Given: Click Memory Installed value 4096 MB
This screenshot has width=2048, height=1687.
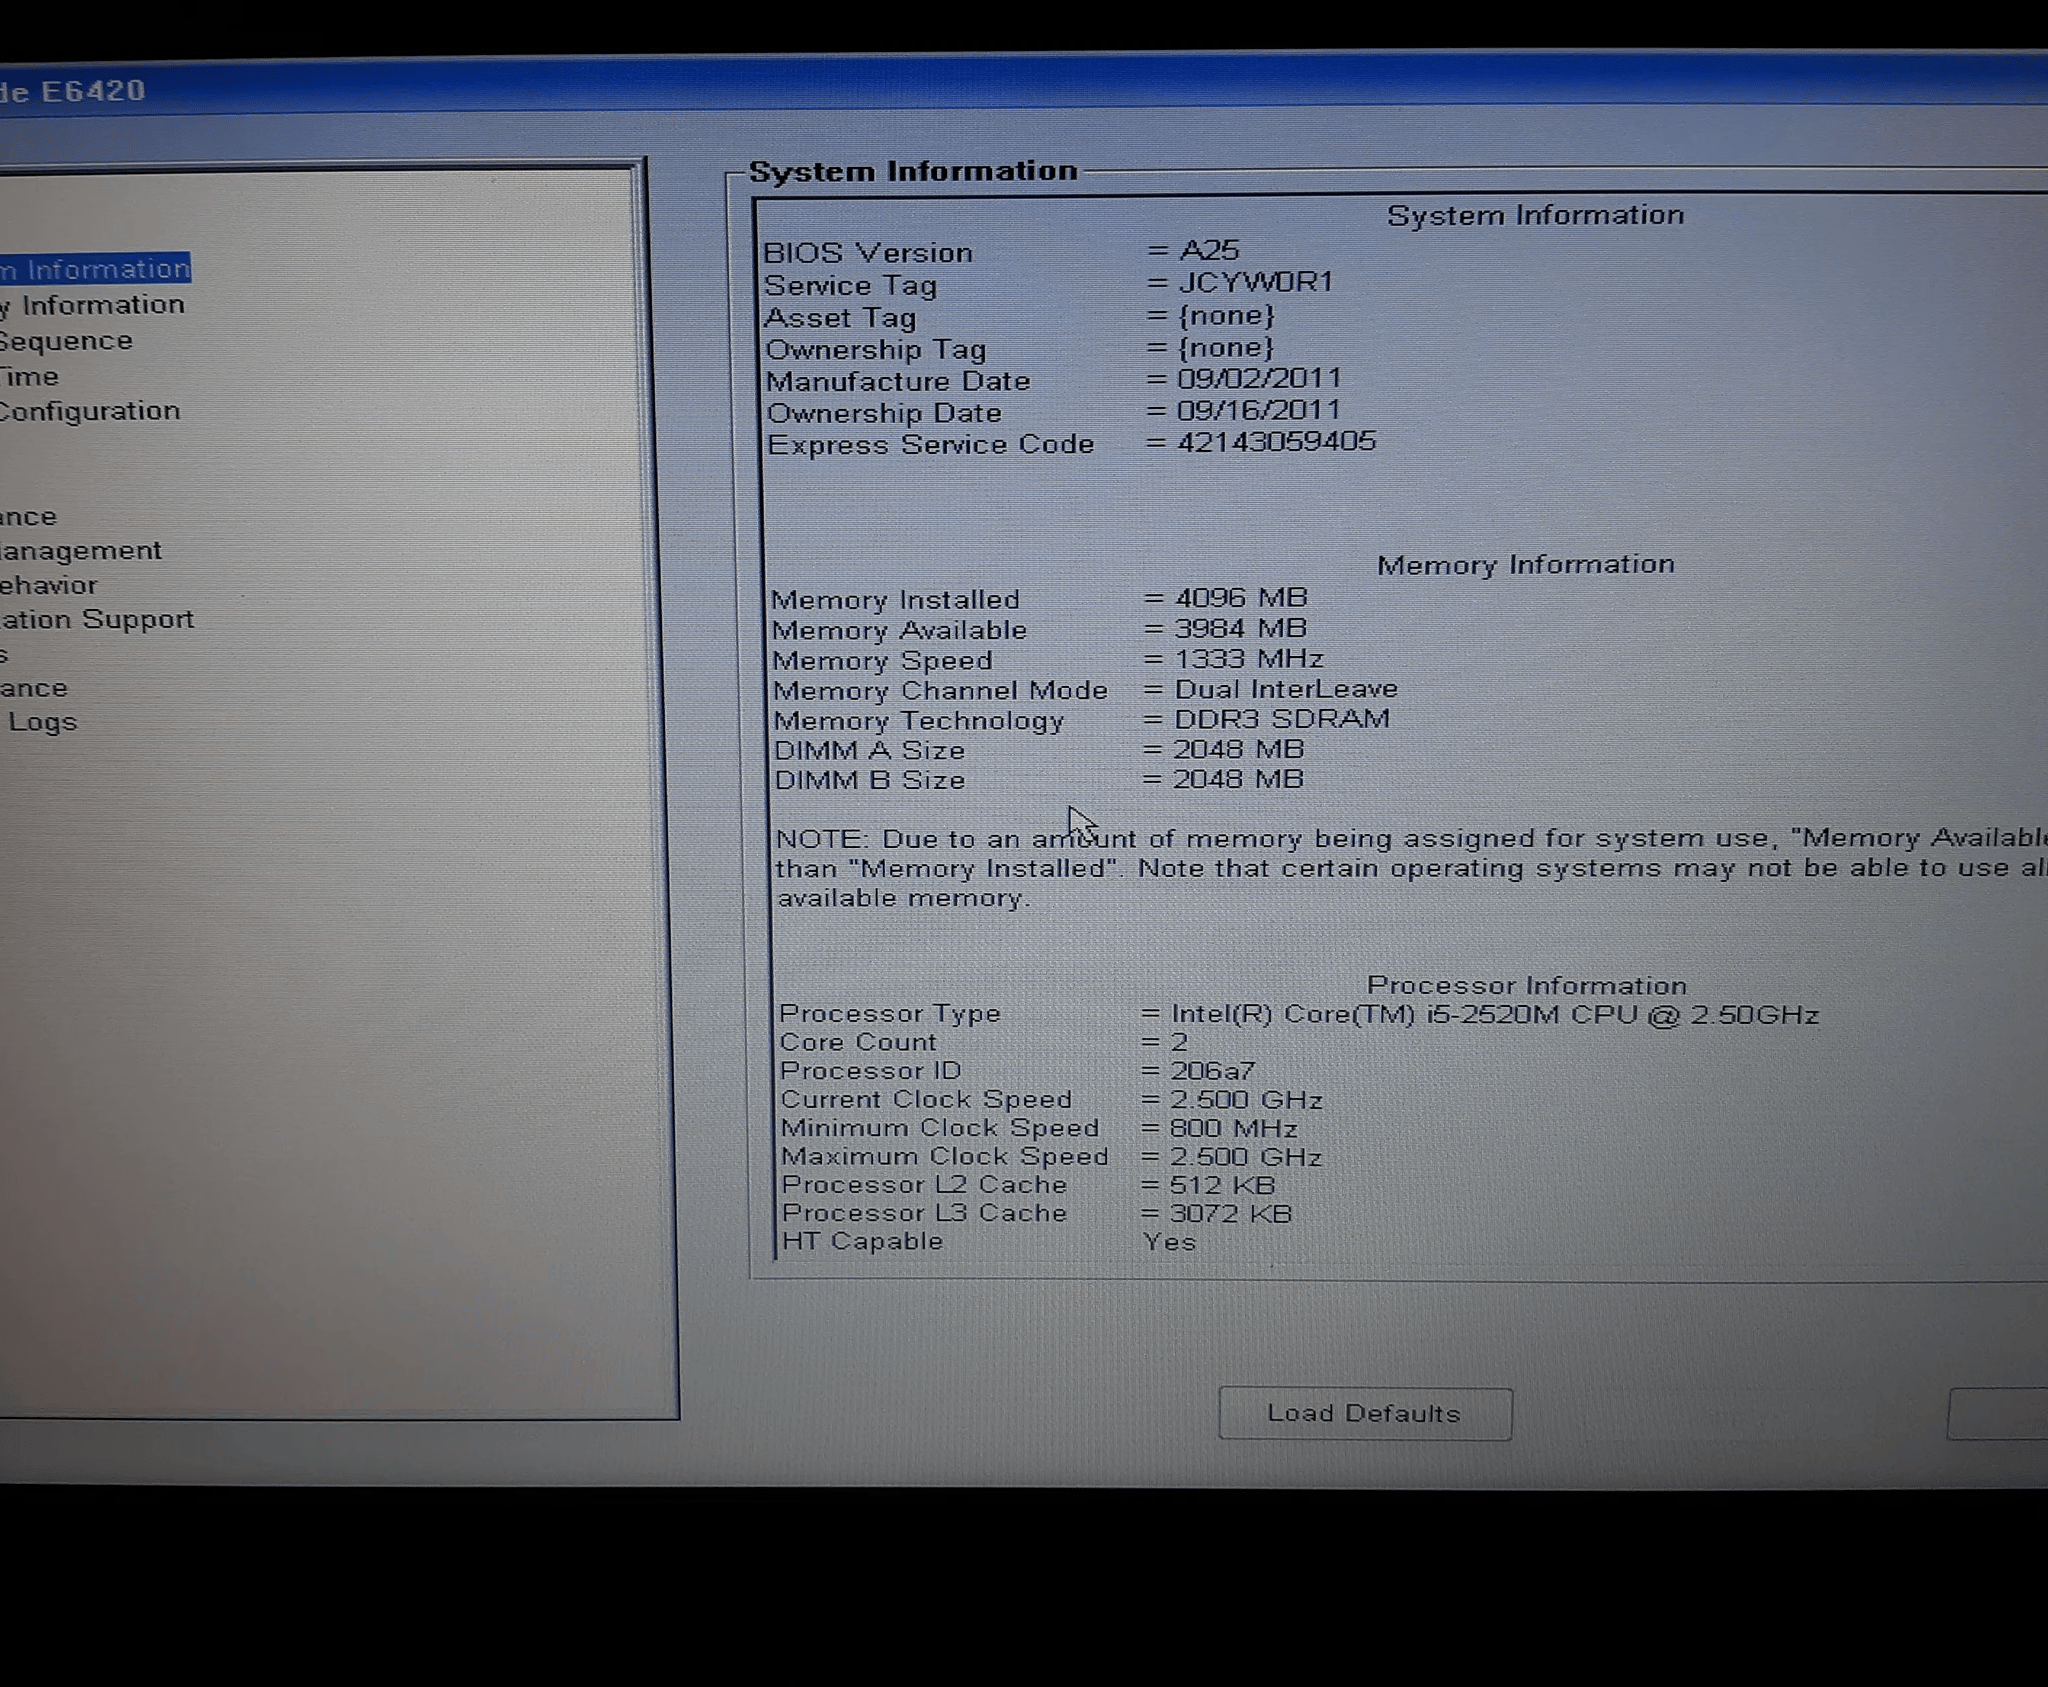Looking at the screenshot, I should (x=1241, y=598).
